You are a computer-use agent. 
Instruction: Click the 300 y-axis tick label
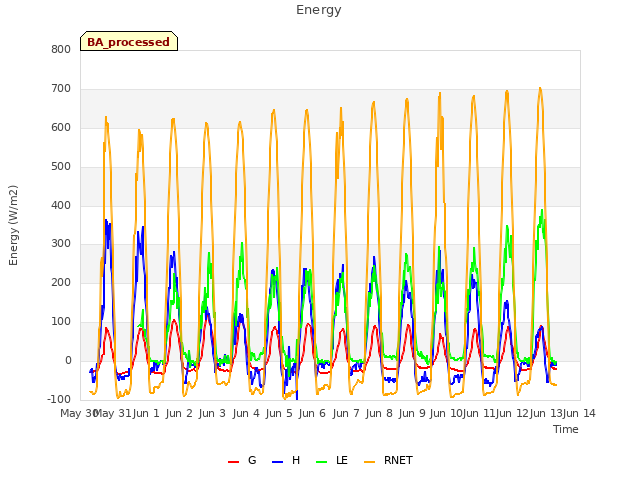coord(61,244)
